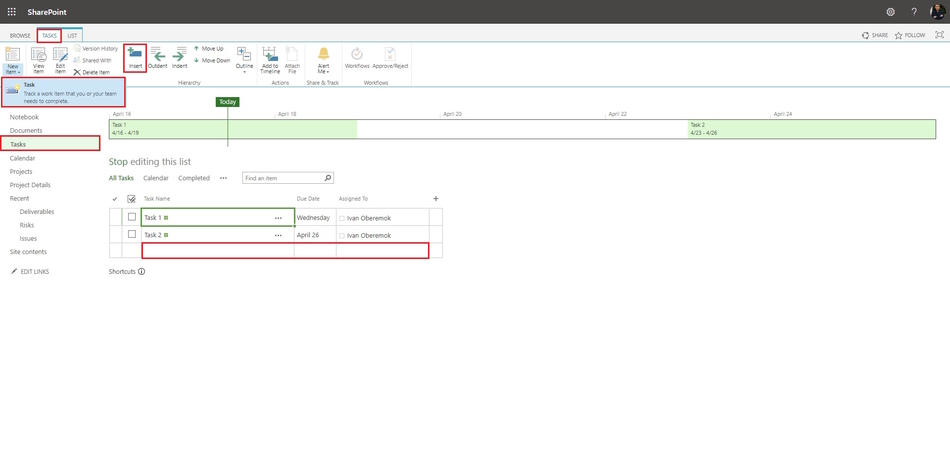Switch to the BROWSE ribbon tab
This screenshot has height=468, width=950.
pyautogui.click(x=20, y=36)
